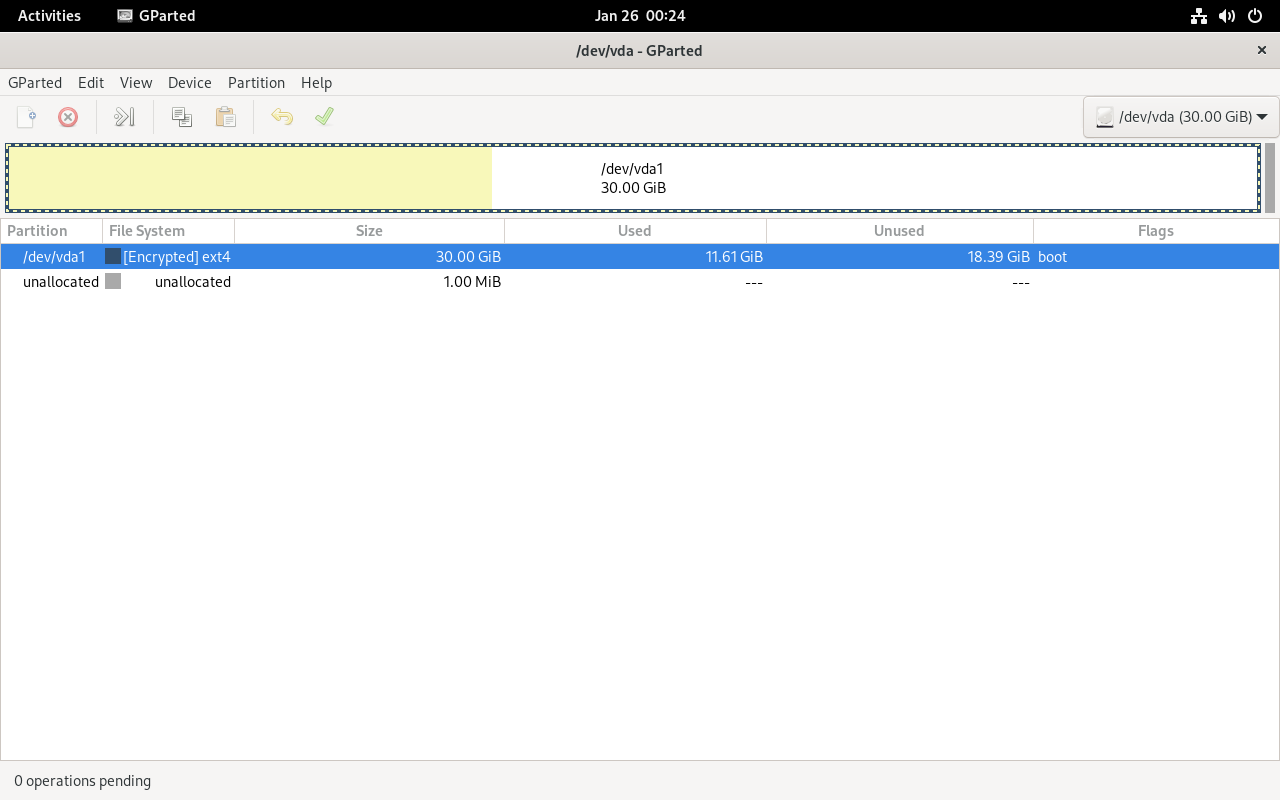
Task: Open the GParted menu
Action: point(35,83)
